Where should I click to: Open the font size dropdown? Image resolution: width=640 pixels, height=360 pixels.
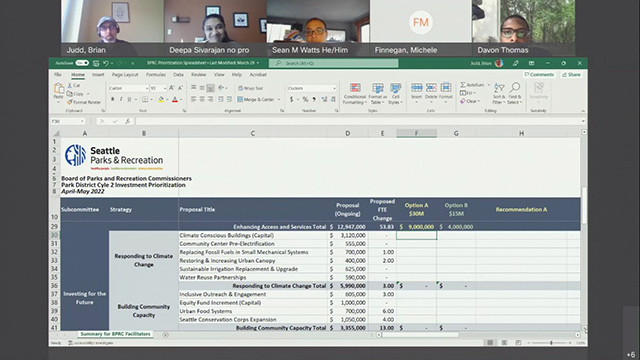tap(165, 88)
